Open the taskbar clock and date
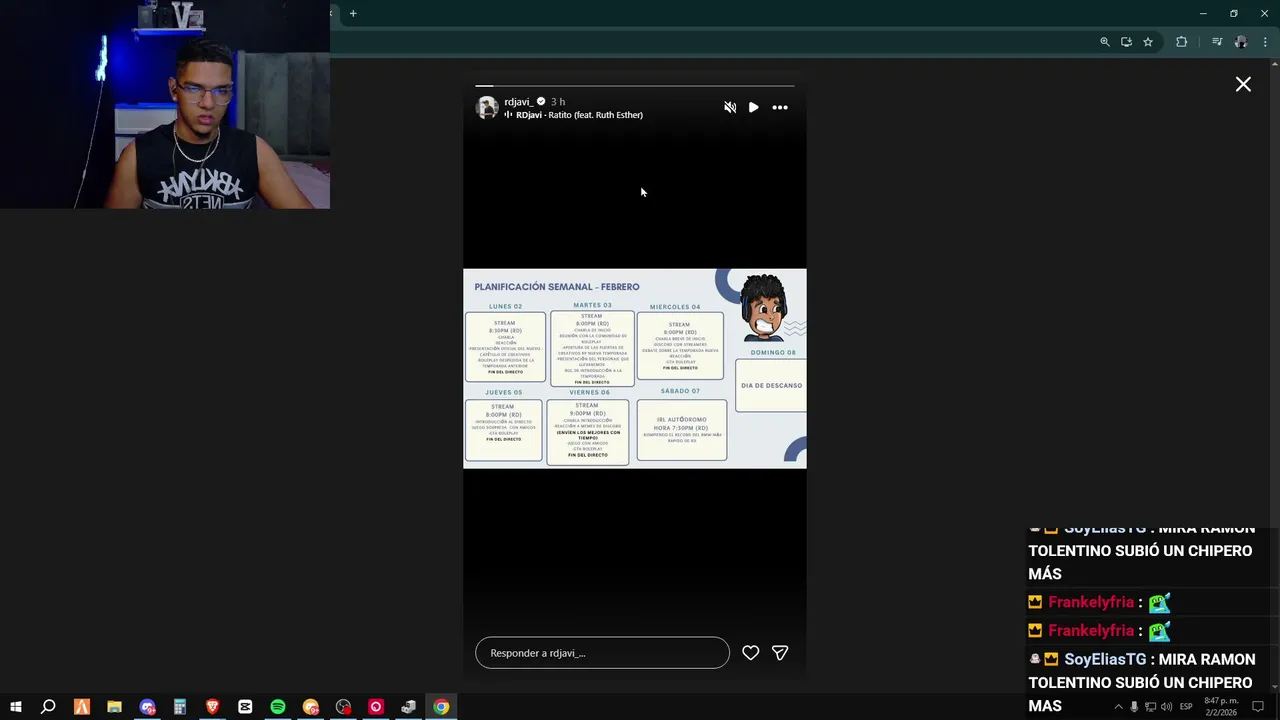This screenshot has width=1280, height=720. [x=1221, y=707]
